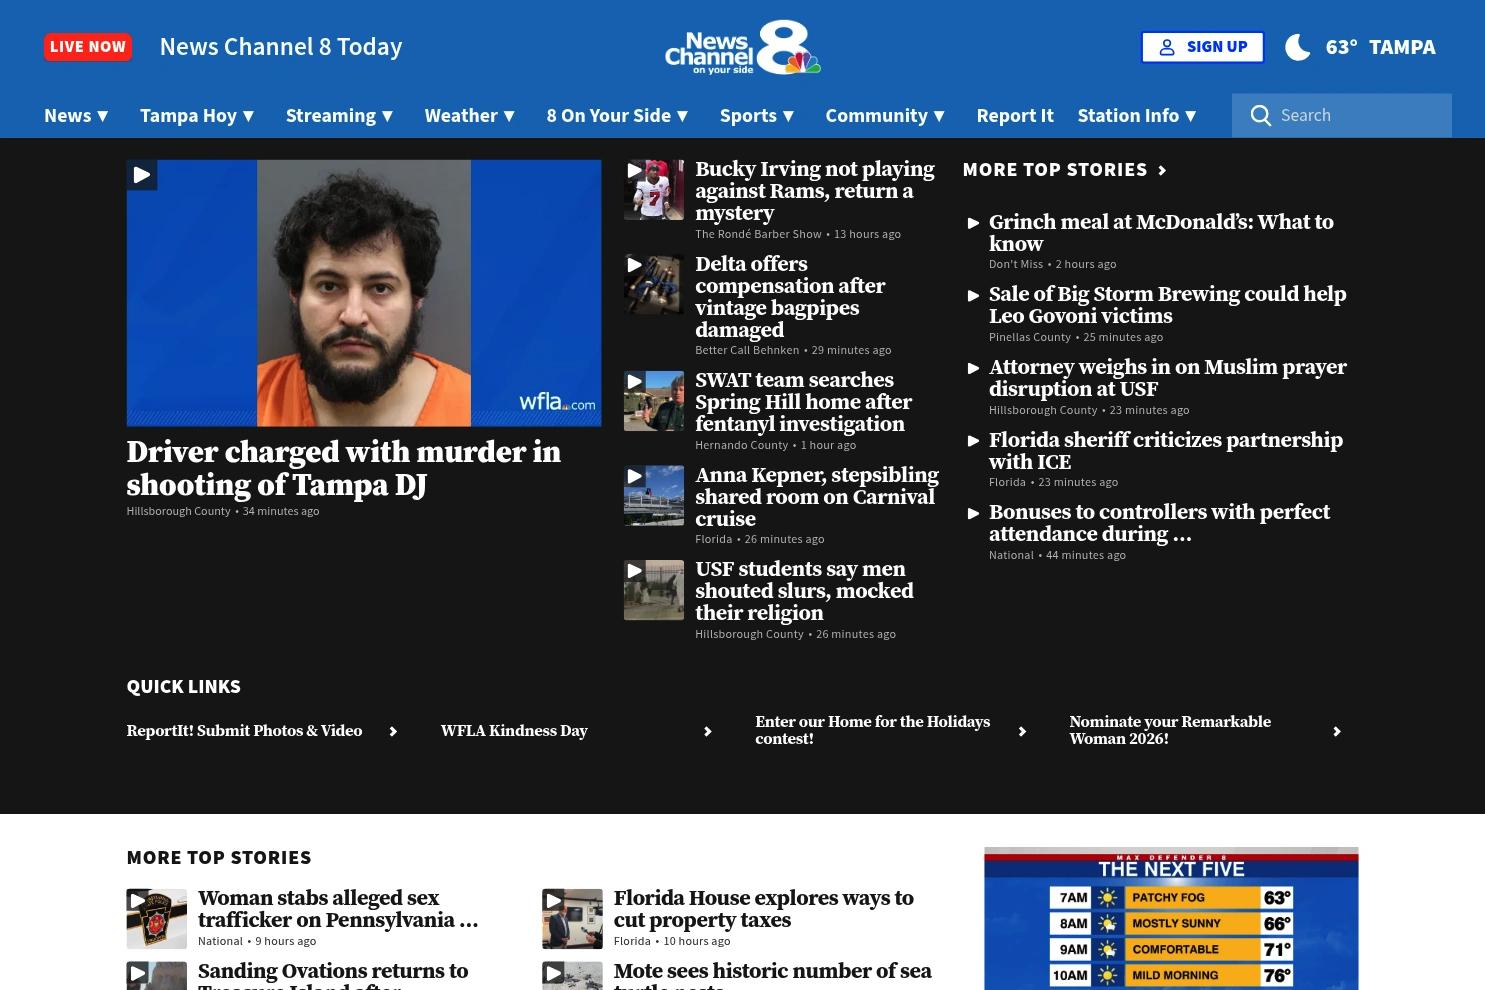This screenshot has height=990, width=1485.
Task: Click play triangle beside Florida sheriff story
Action: (973, 441)
